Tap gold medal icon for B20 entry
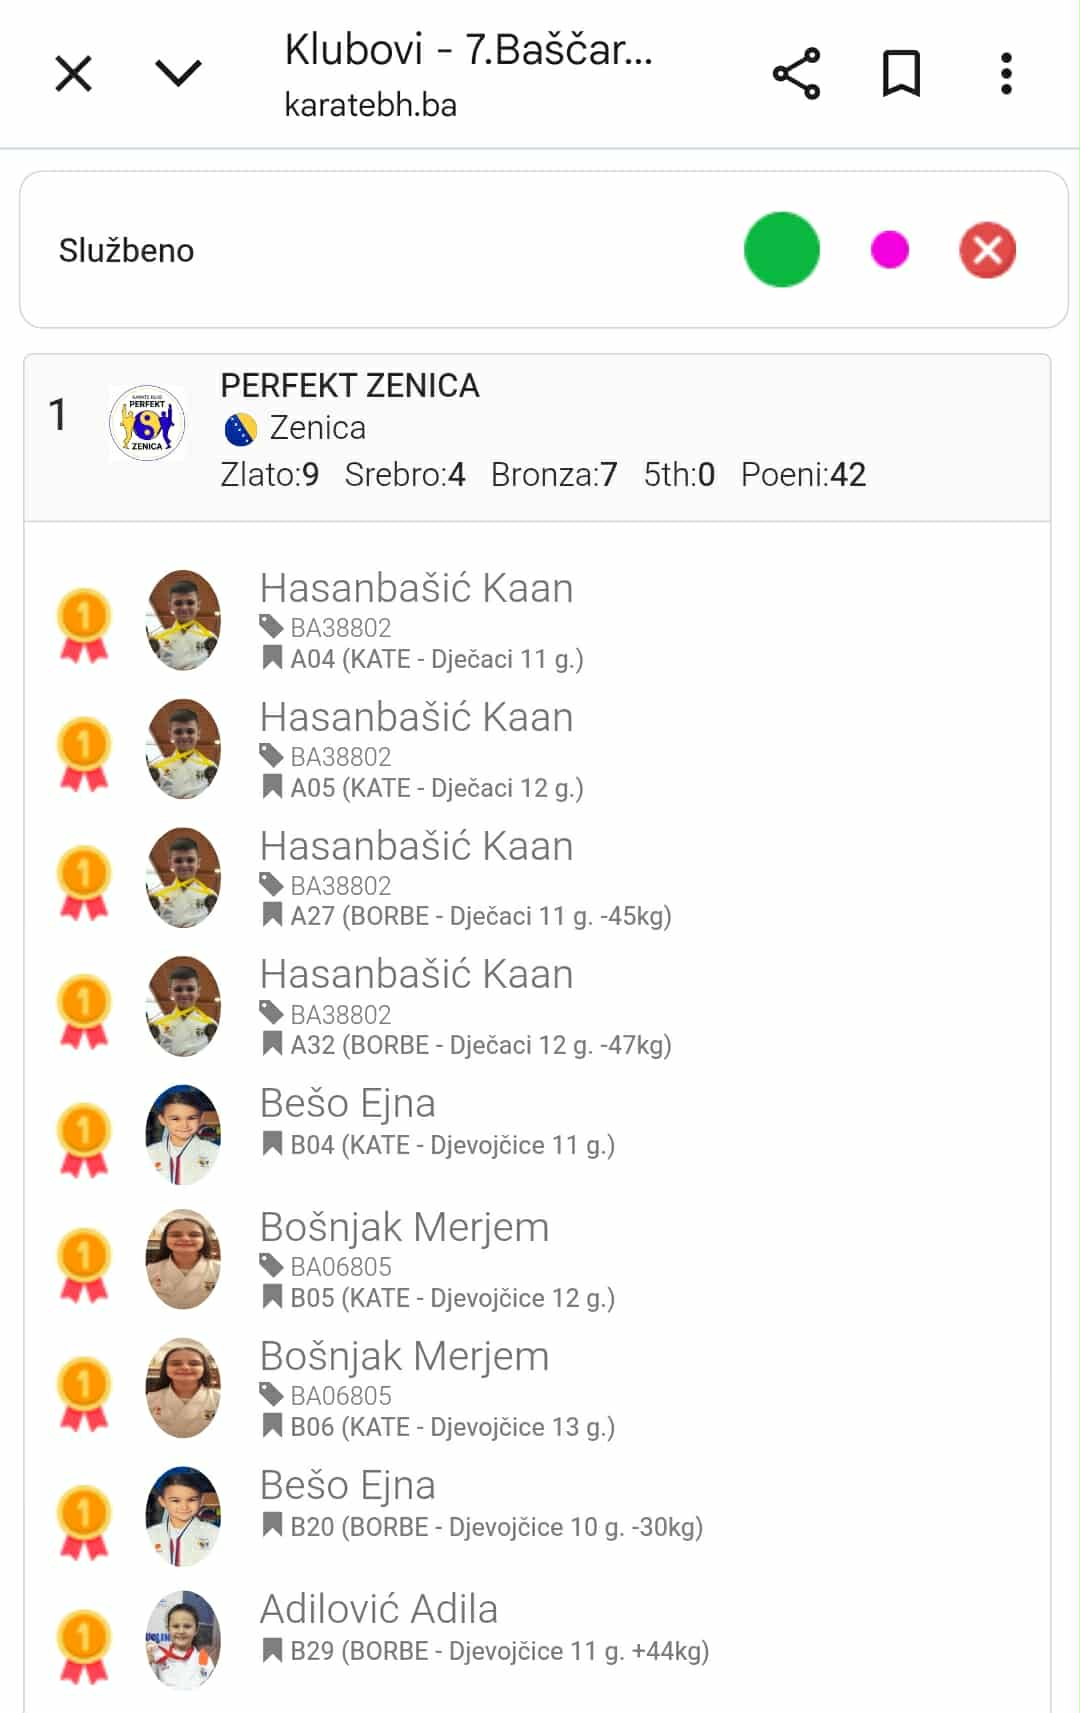 tap(84, 1522)
